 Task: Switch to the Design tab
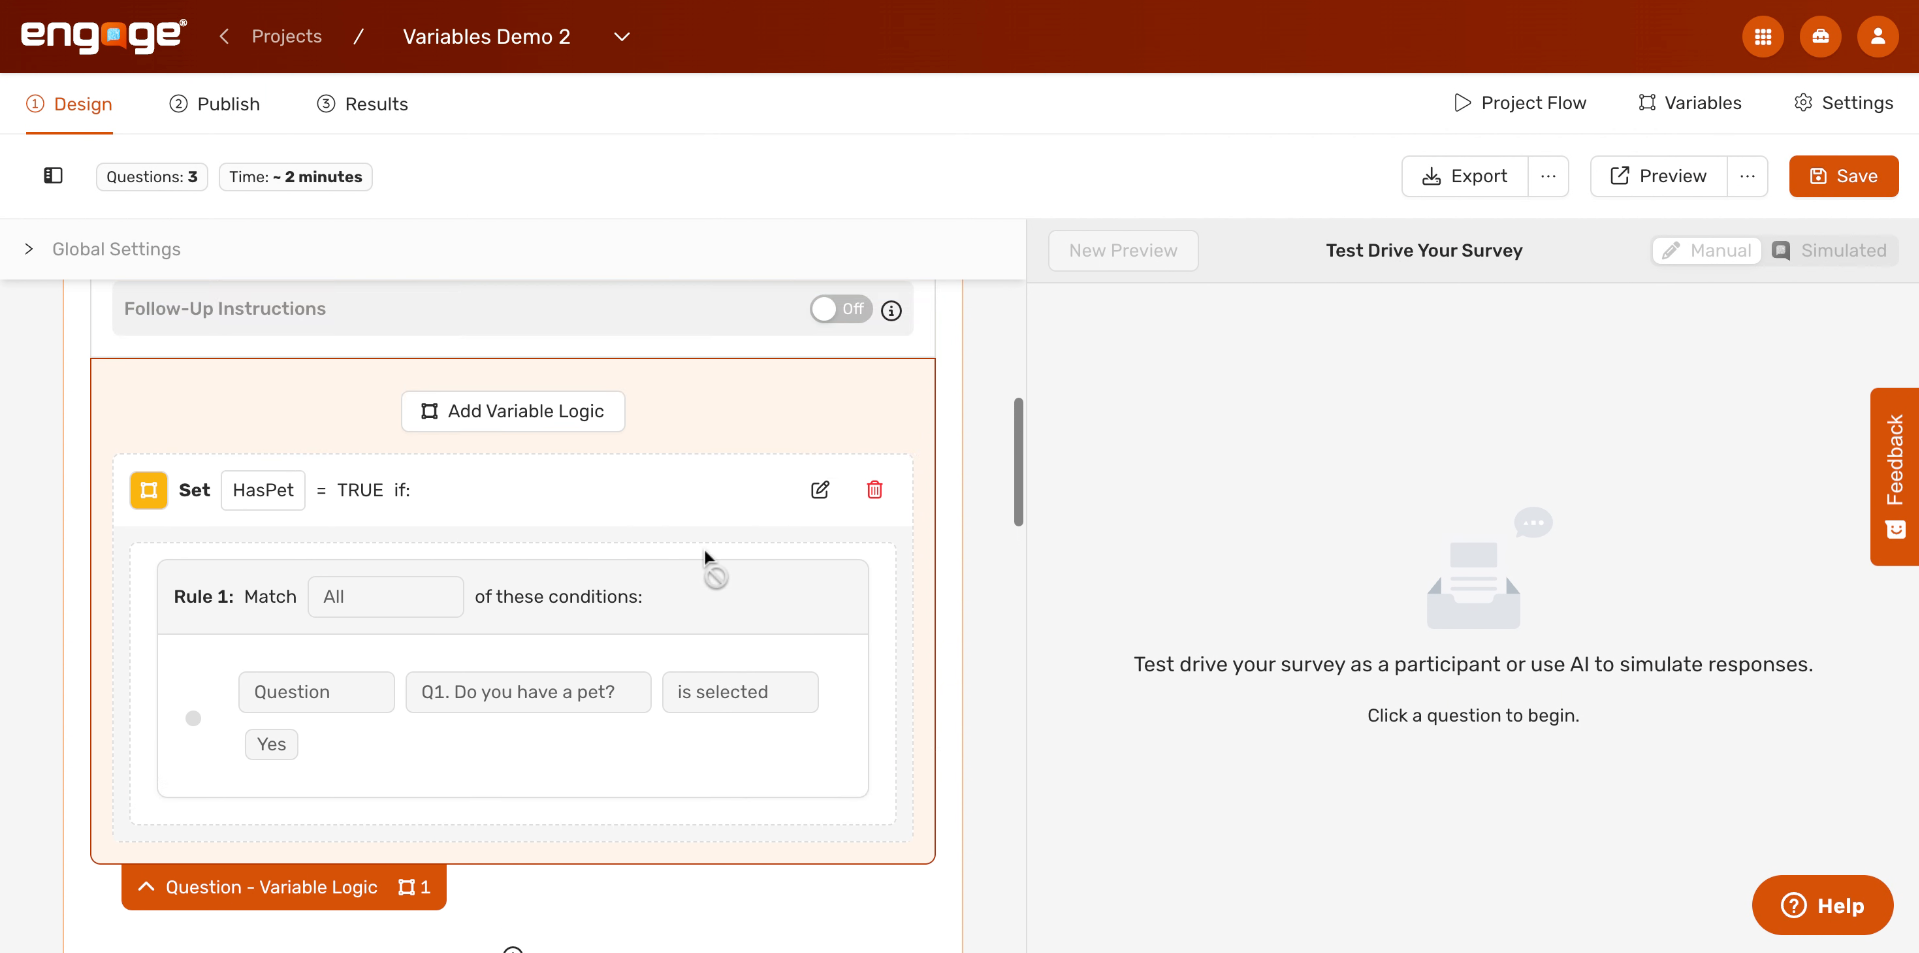[x=69, y=104]
